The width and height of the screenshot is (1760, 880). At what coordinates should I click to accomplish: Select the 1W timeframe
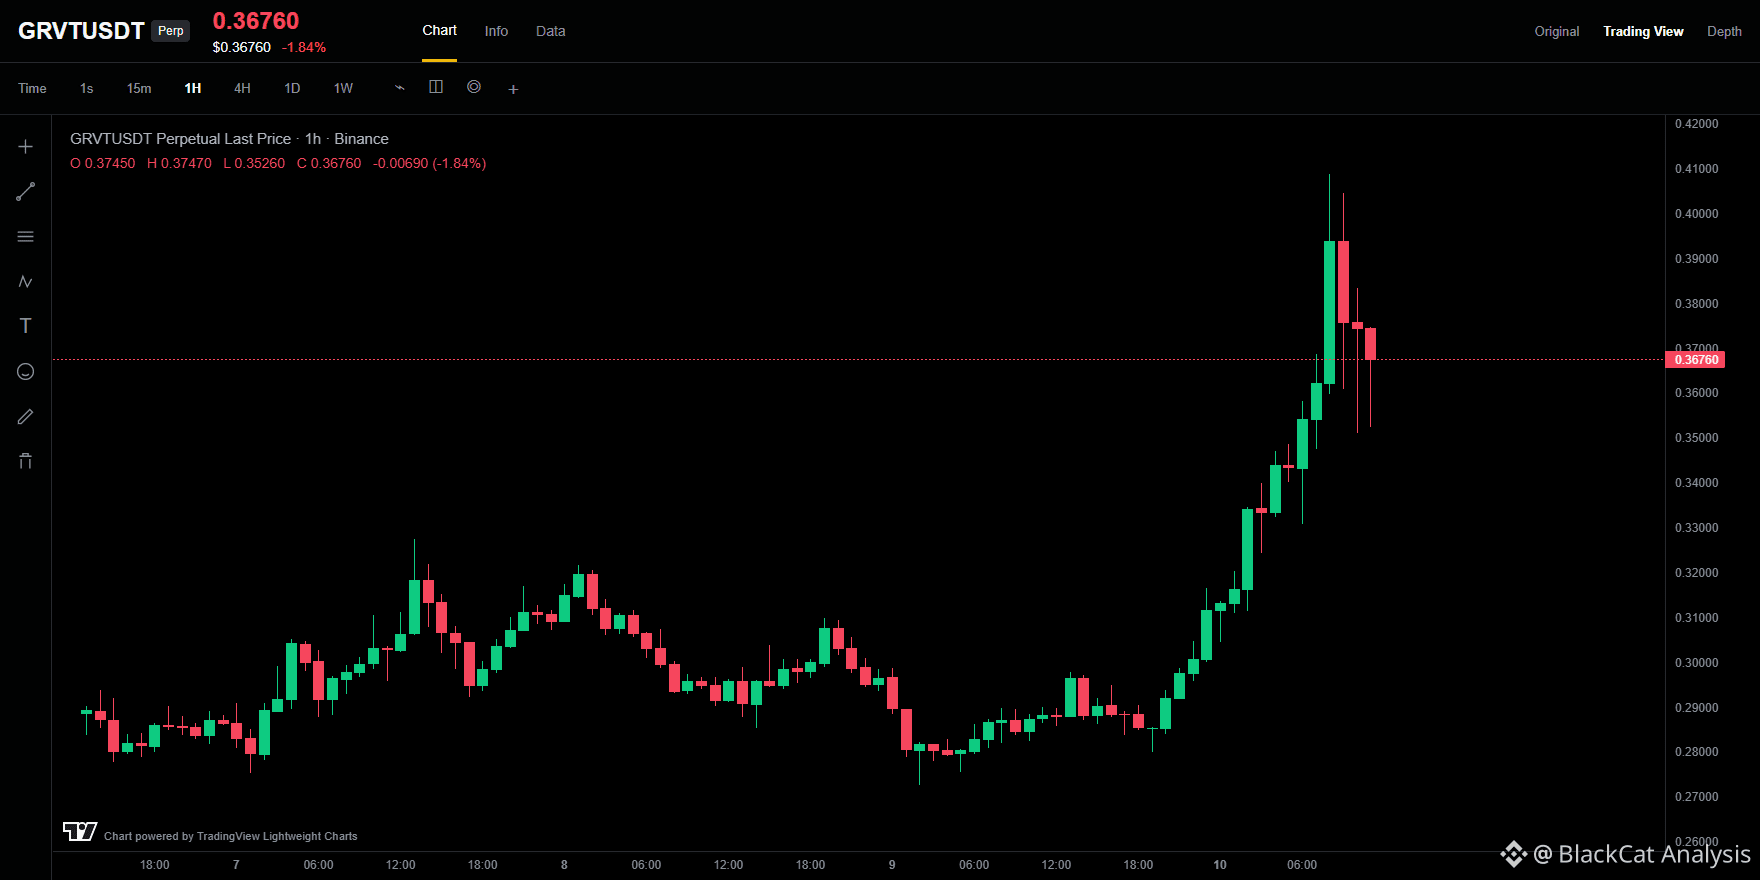(343, 88)
